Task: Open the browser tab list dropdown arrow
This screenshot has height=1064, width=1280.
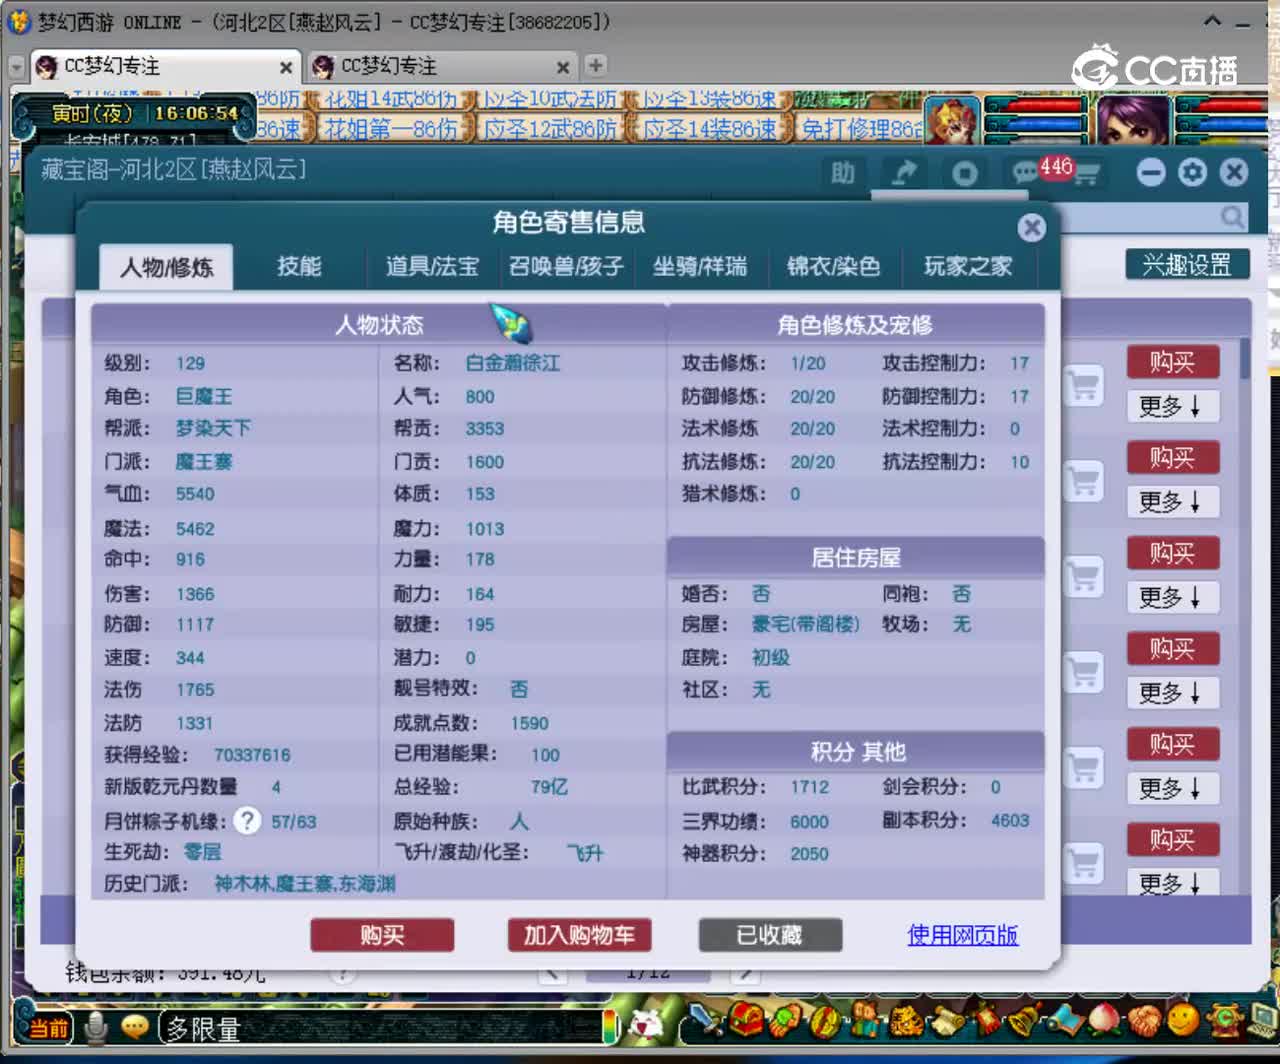Action: 16,67
